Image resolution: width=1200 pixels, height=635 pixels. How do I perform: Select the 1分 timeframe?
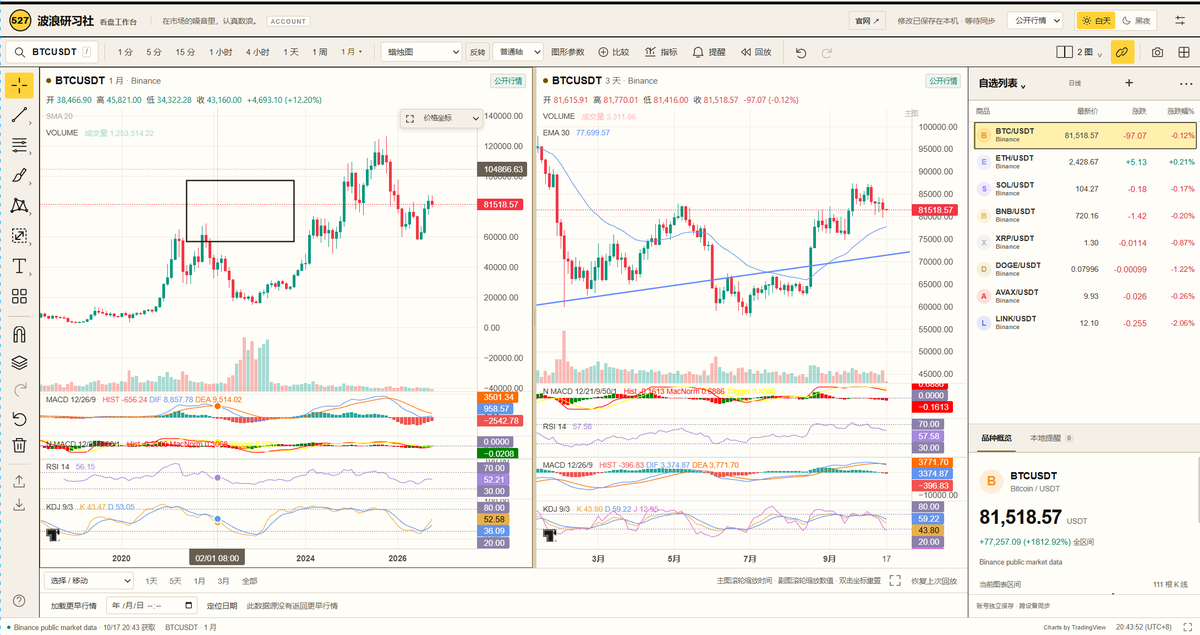(x=125, y=52)
